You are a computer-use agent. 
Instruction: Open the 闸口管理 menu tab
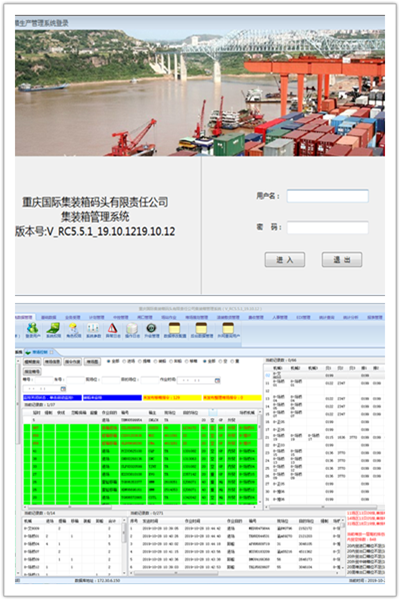tap(145, 317)
